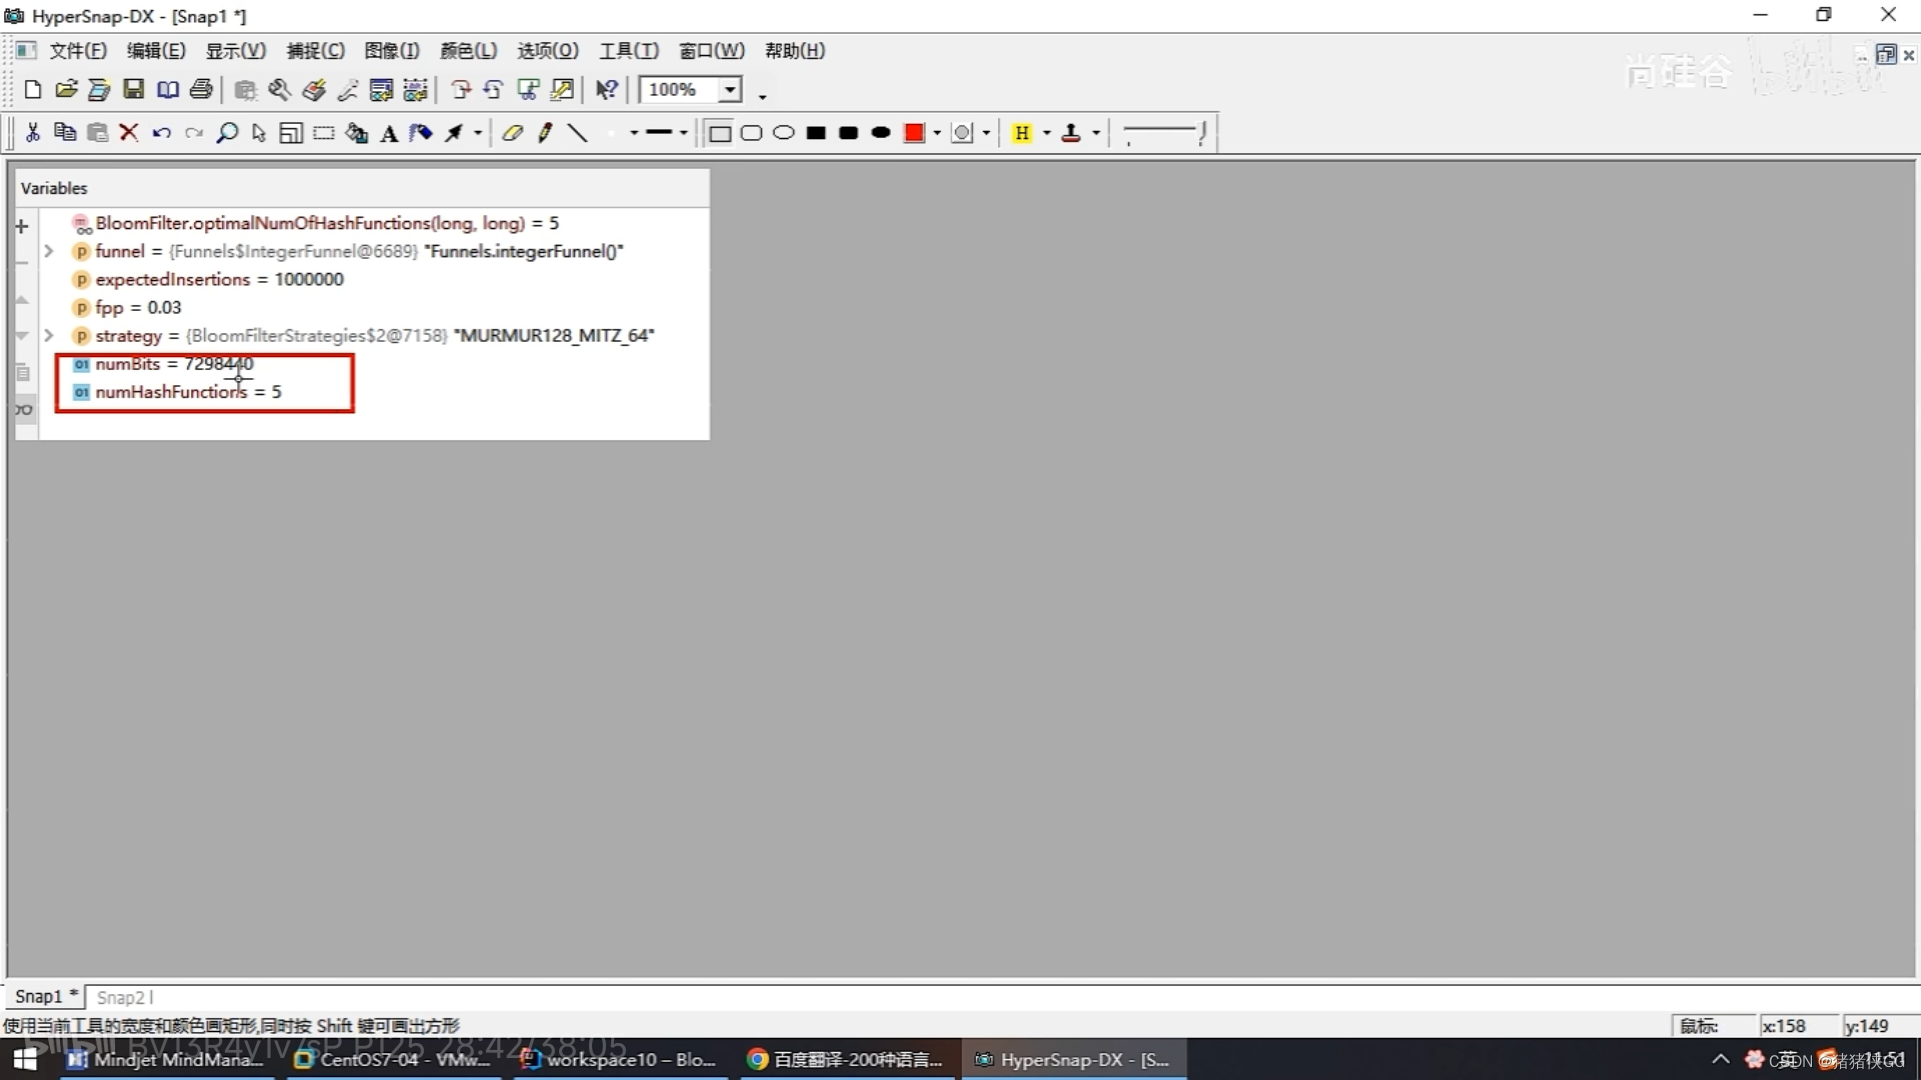Select the dashed rectangle region tool
This screenshot has height=1080, width=1921.
point(324,132)
